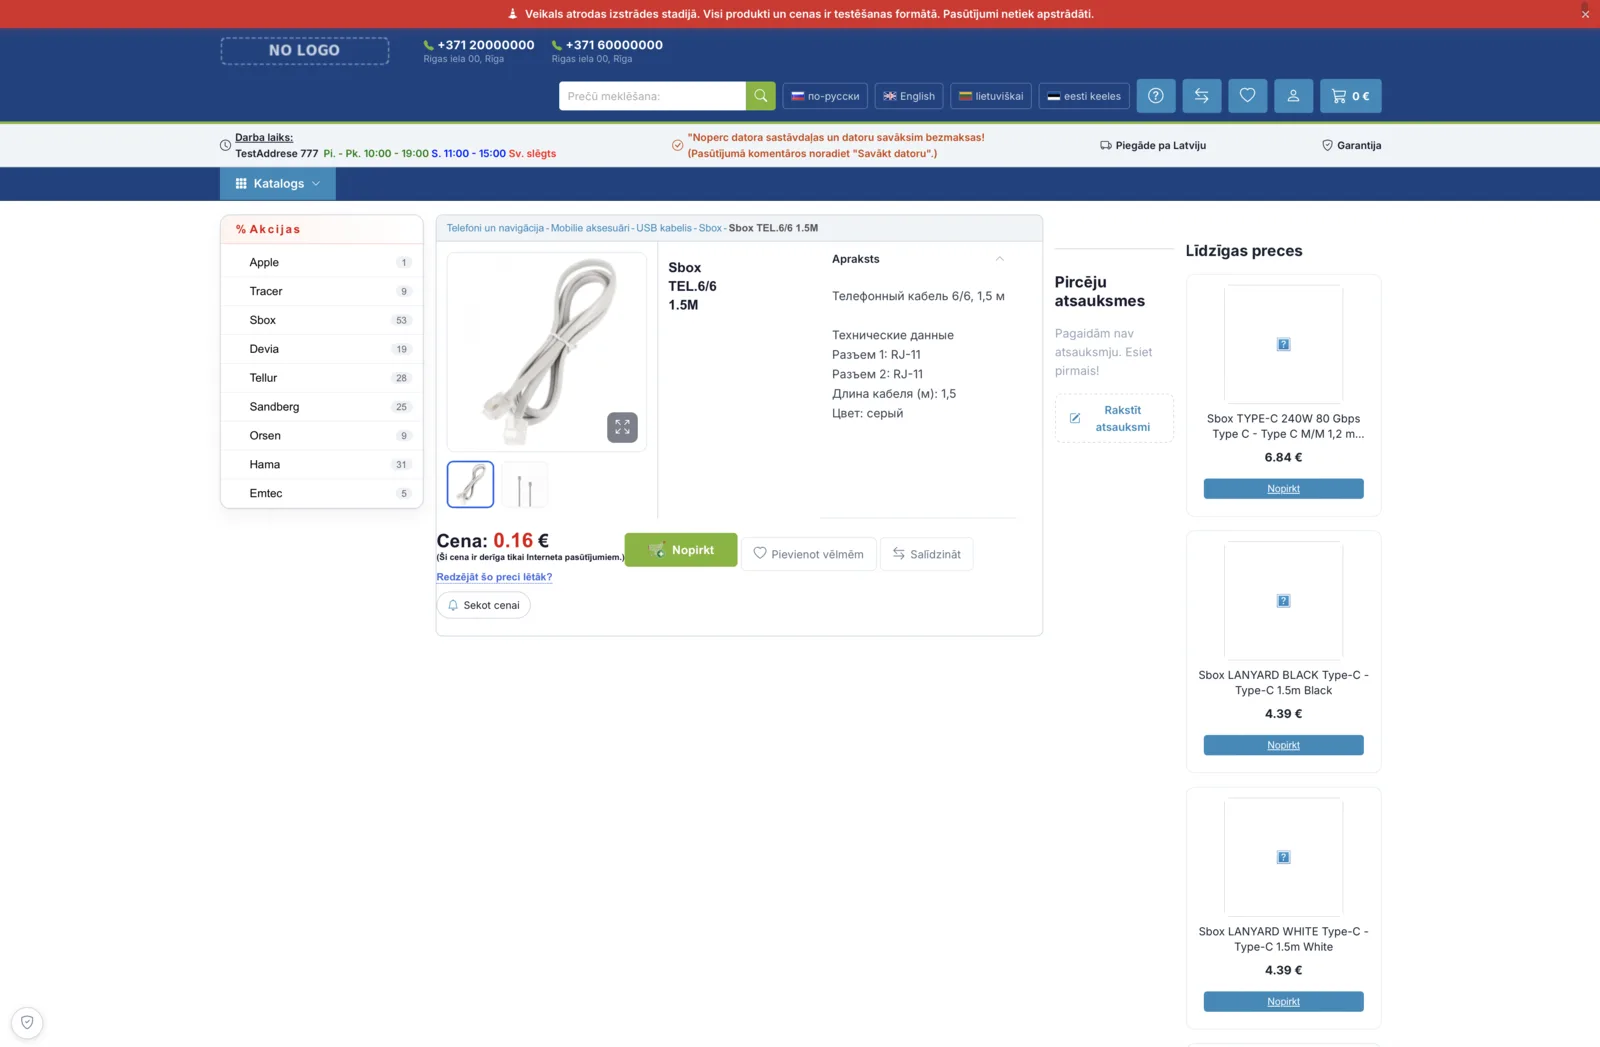Dismiss the red development notice banner
The height and width of the screenshot is (1047, 1600).
pos(1585,14)
